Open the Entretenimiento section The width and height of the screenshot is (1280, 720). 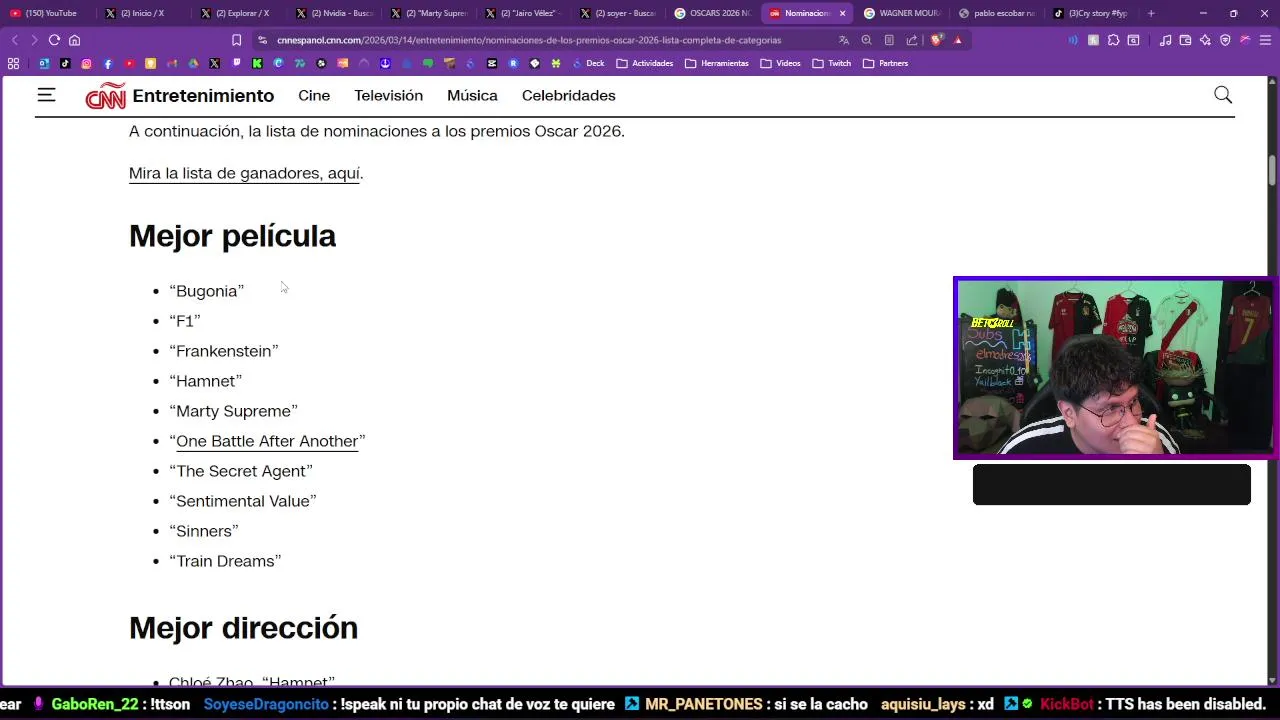[203, 96]
